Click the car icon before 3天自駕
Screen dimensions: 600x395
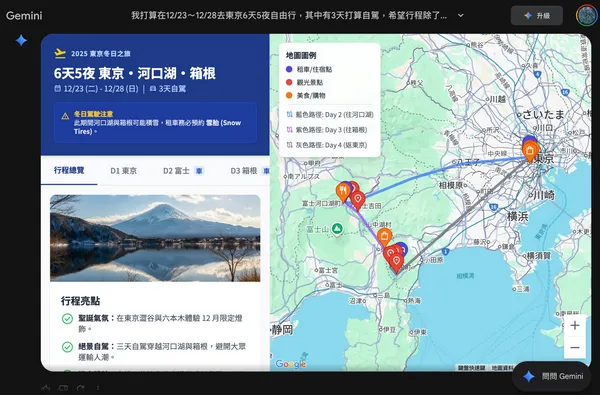tap(153, 88)
